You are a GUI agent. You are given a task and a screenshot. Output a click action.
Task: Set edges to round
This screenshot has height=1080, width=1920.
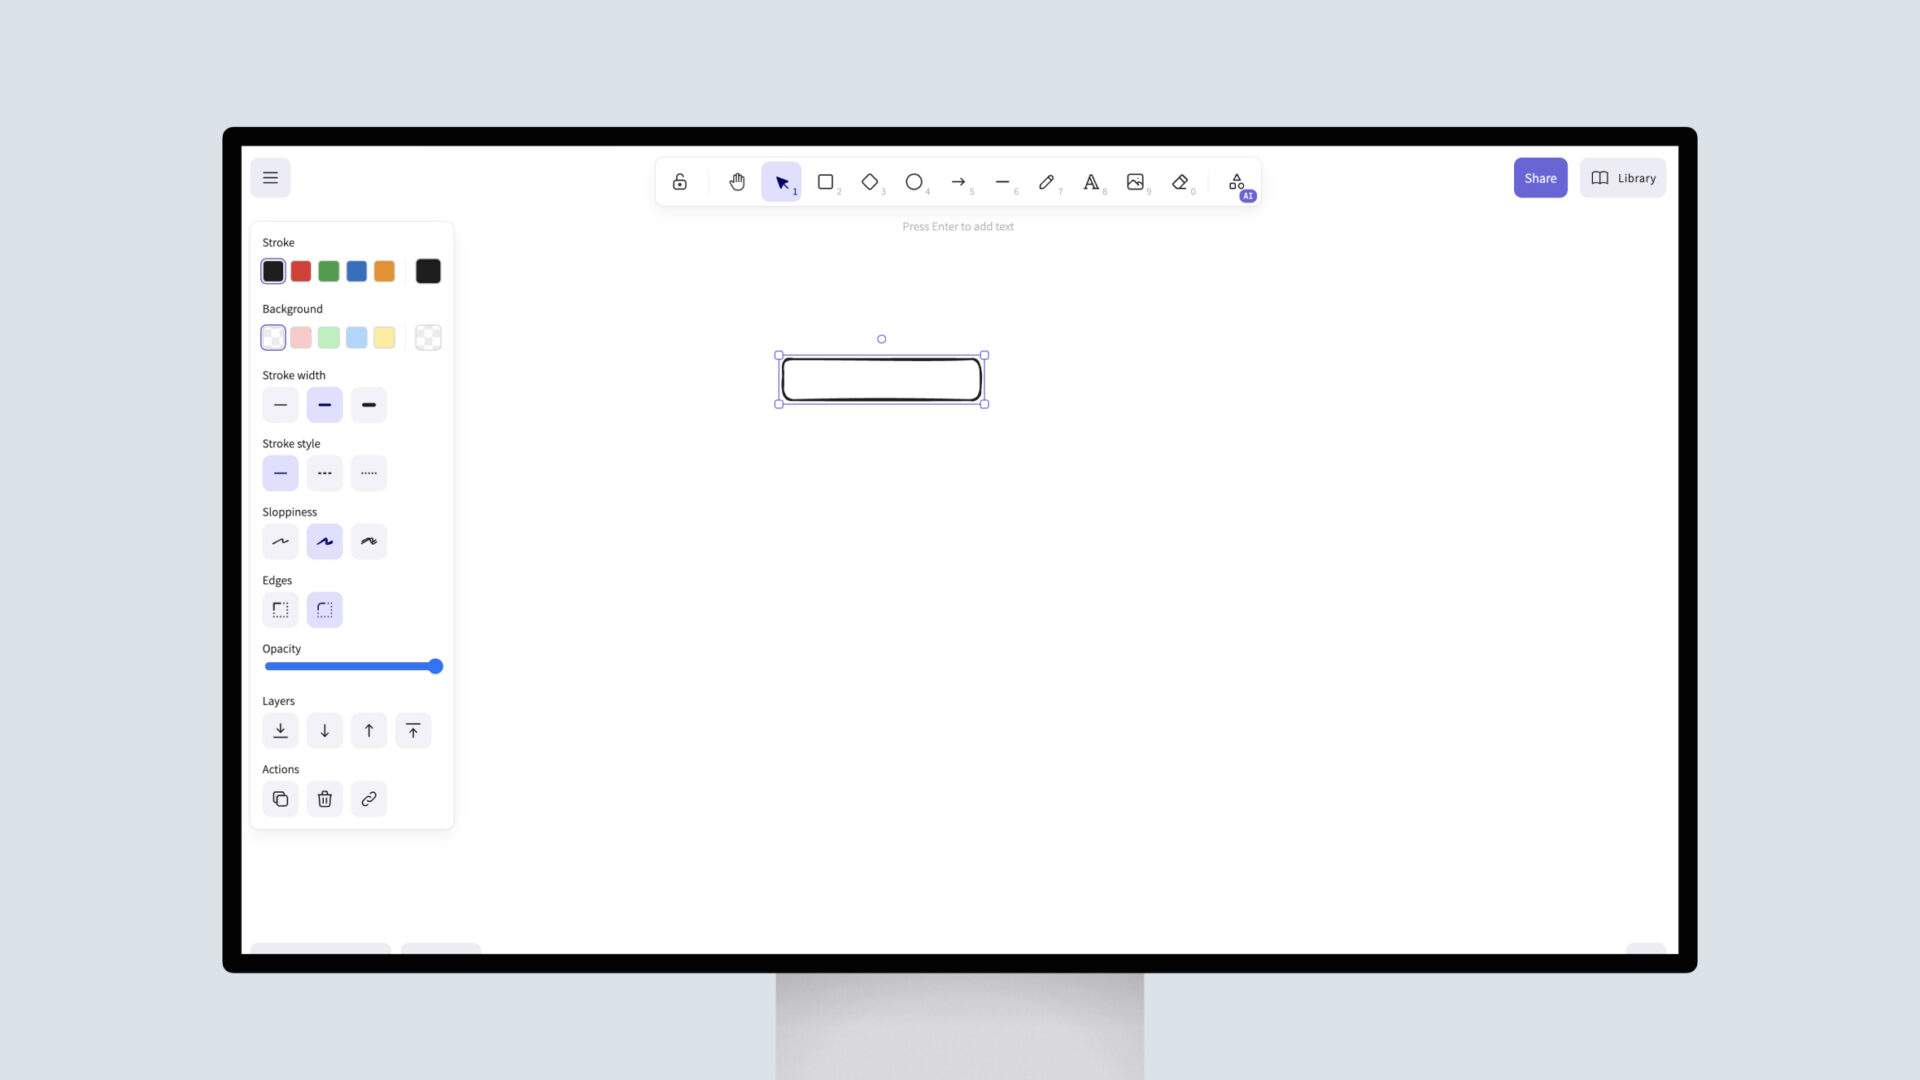(325, 610)
